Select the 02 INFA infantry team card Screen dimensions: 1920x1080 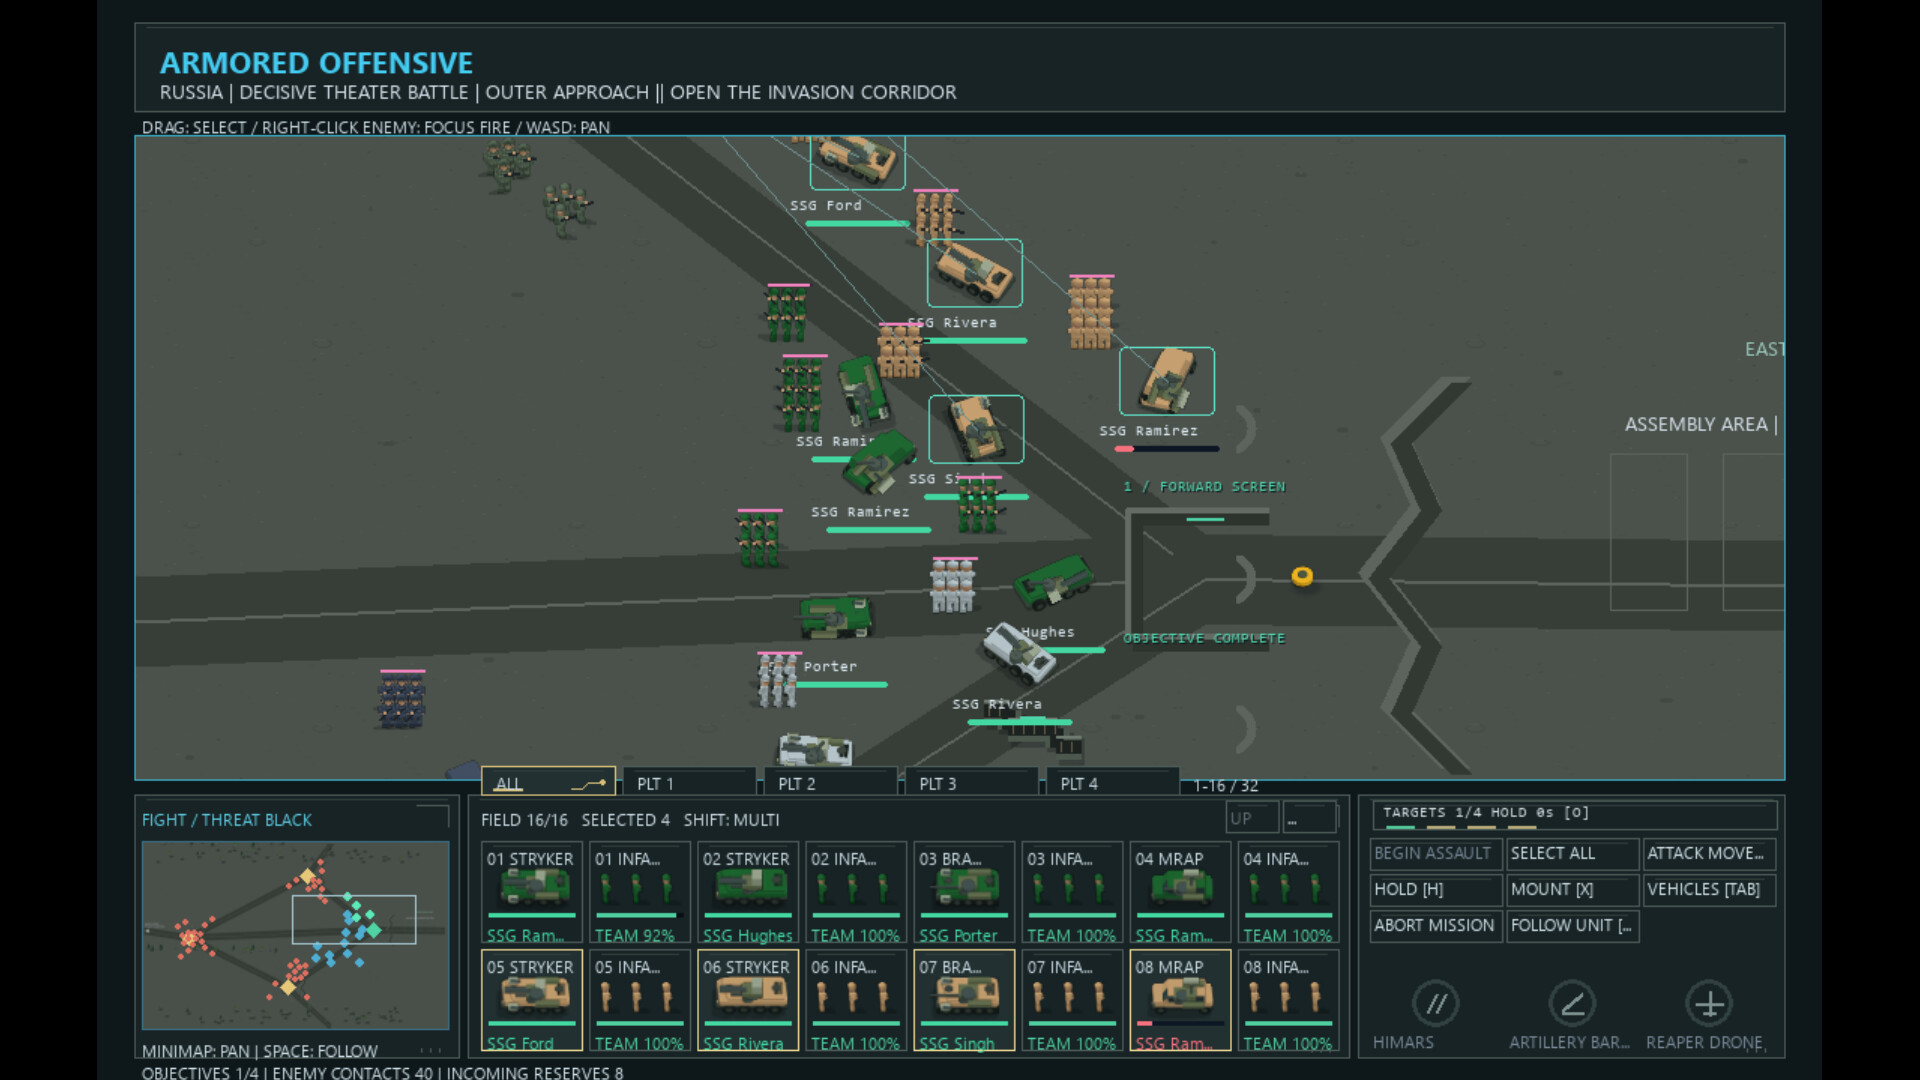coord(855,893)
